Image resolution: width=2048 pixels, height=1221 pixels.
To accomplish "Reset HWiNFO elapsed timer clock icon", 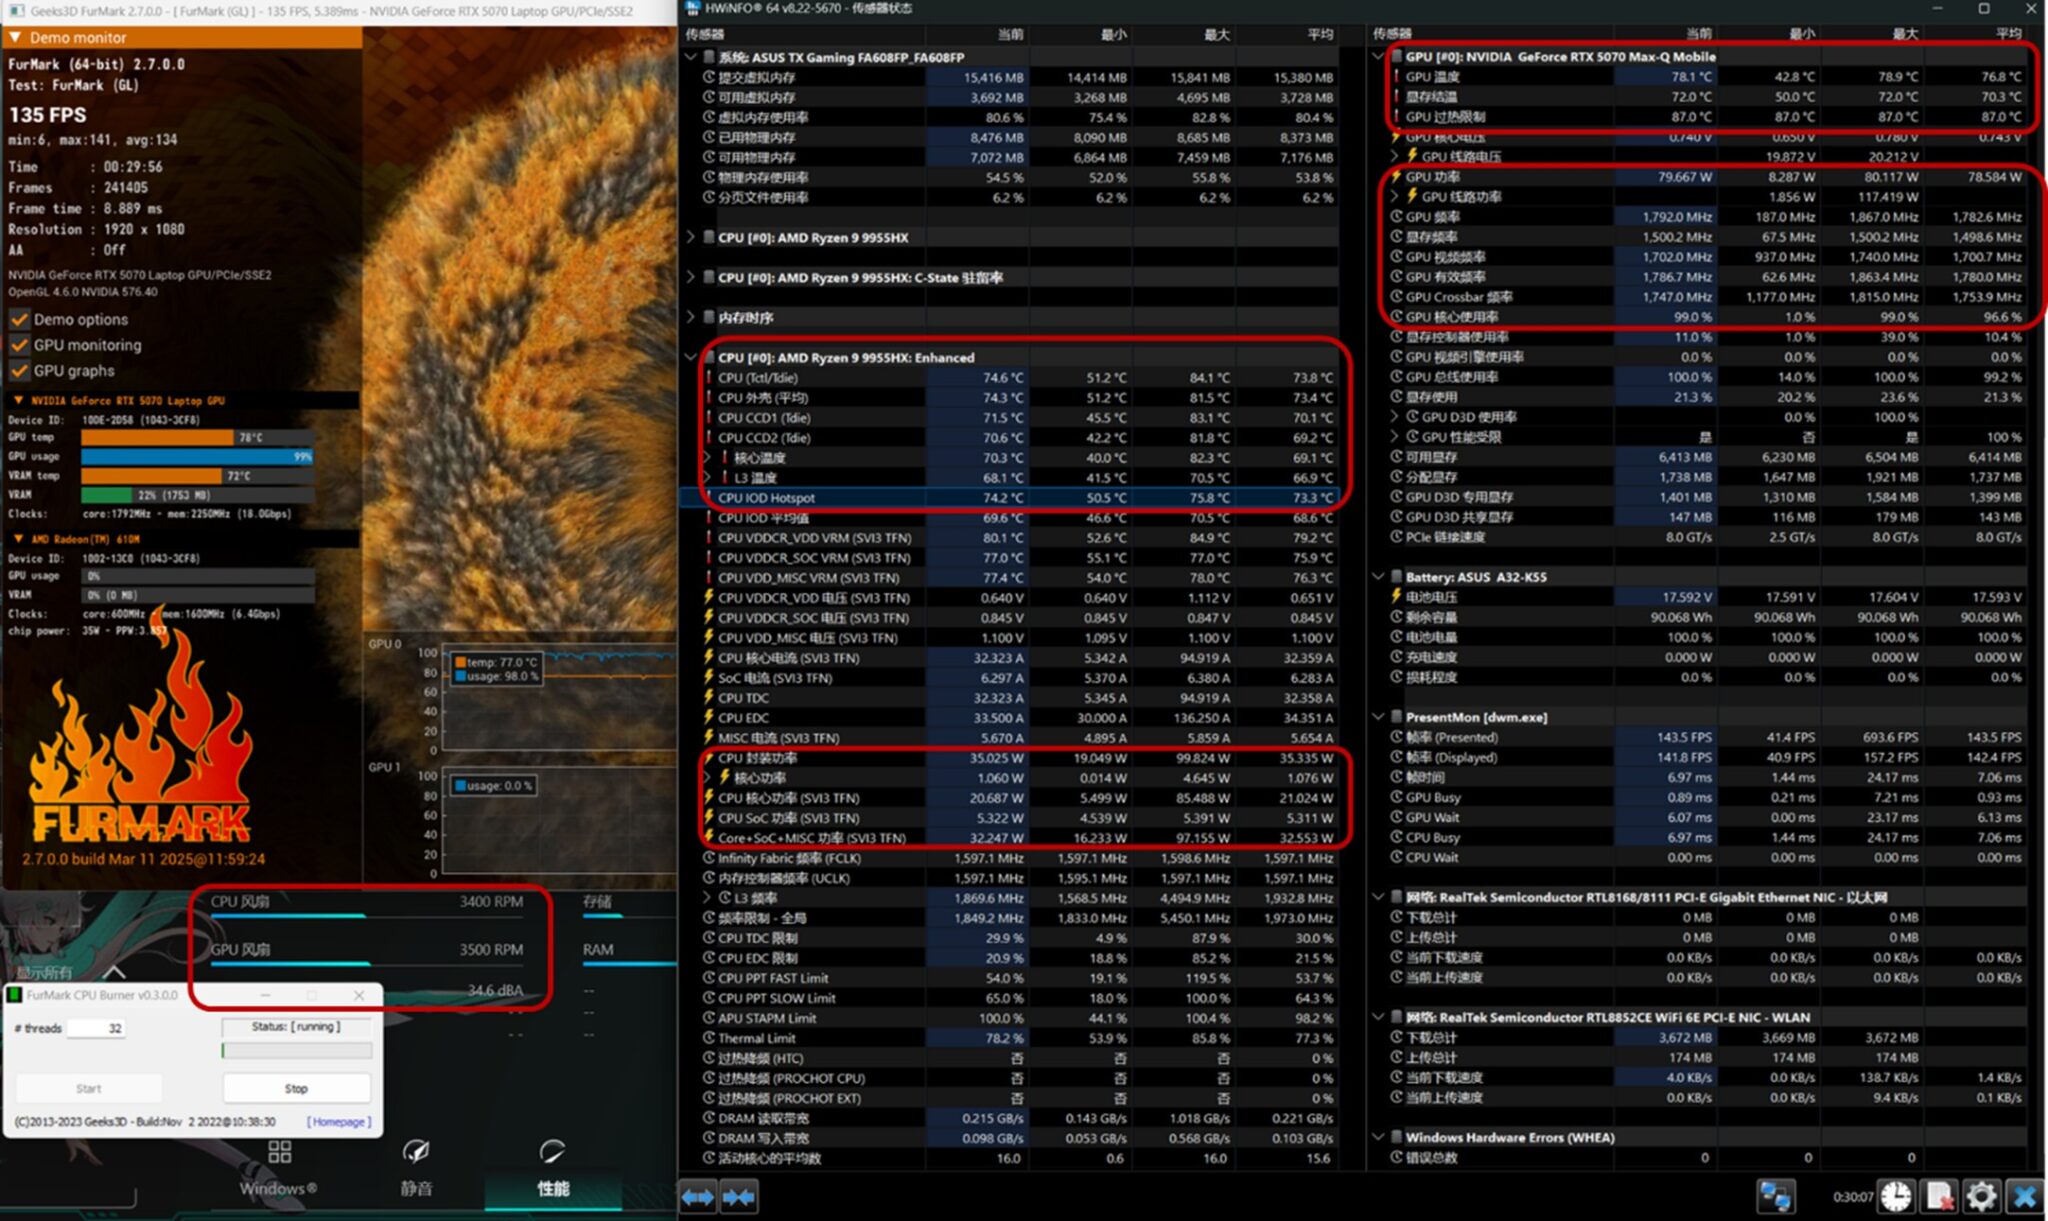I will tap(1896, 1196).
